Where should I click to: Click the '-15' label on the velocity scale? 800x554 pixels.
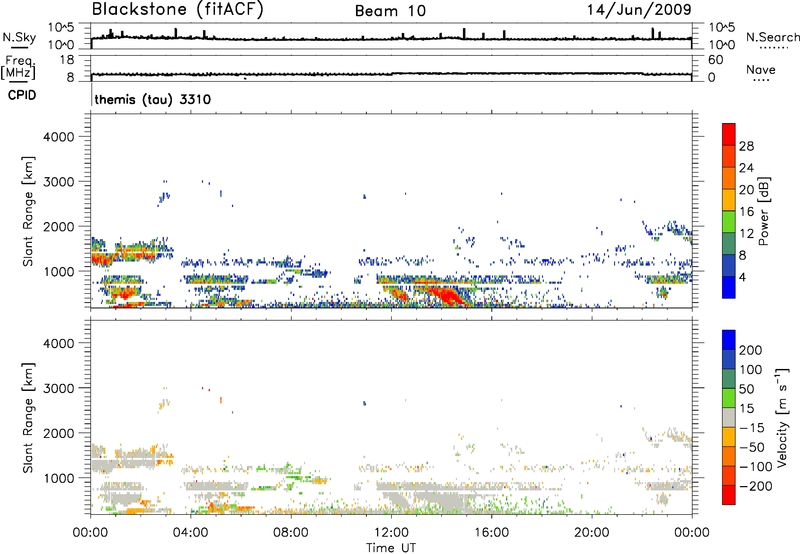click(752, 428)
